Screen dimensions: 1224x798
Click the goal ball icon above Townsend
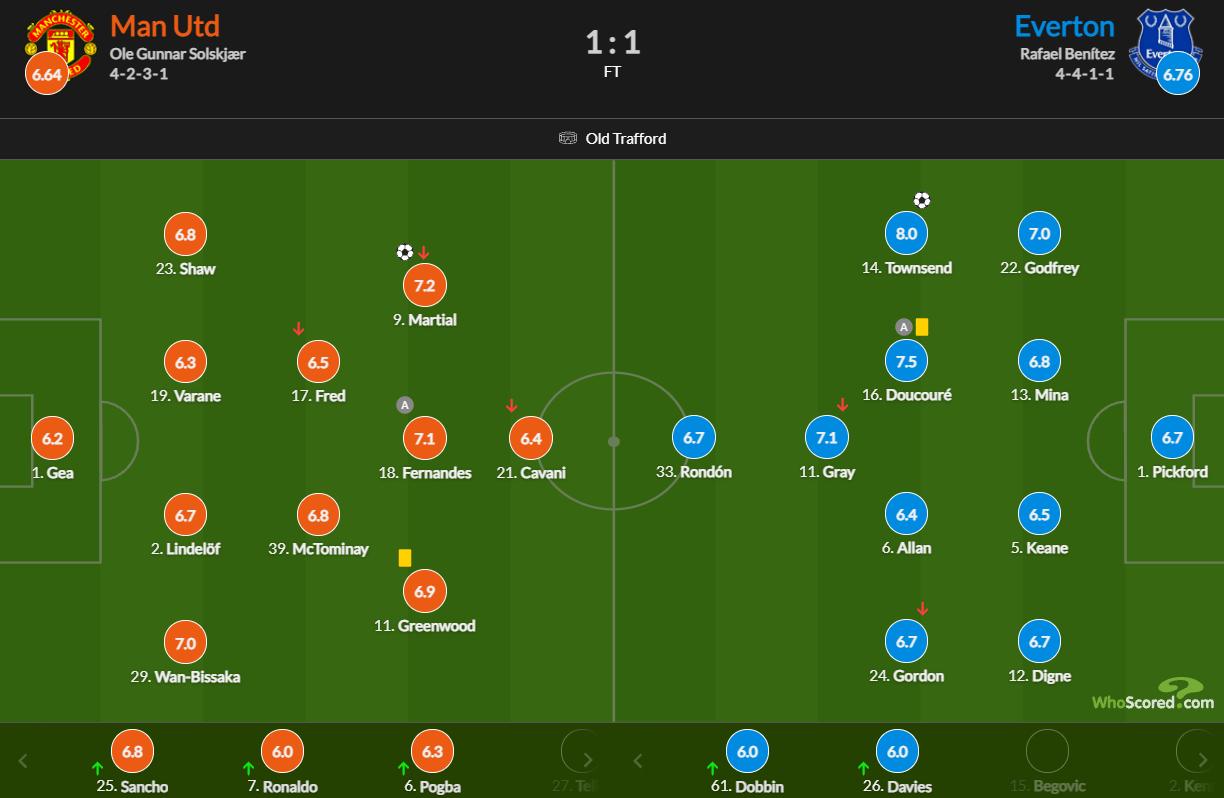(922, 200)
